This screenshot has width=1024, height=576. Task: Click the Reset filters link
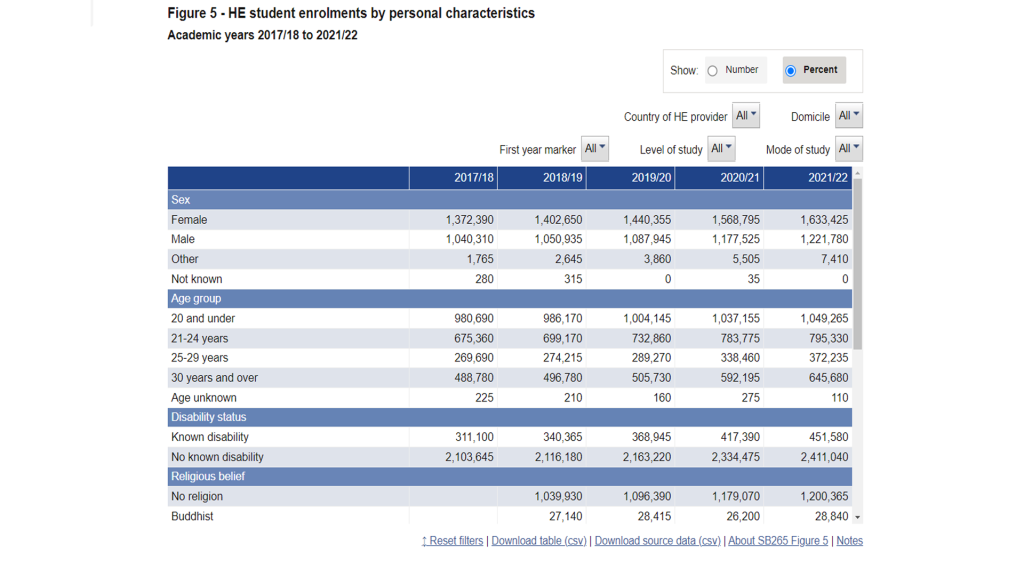point(452,541)
